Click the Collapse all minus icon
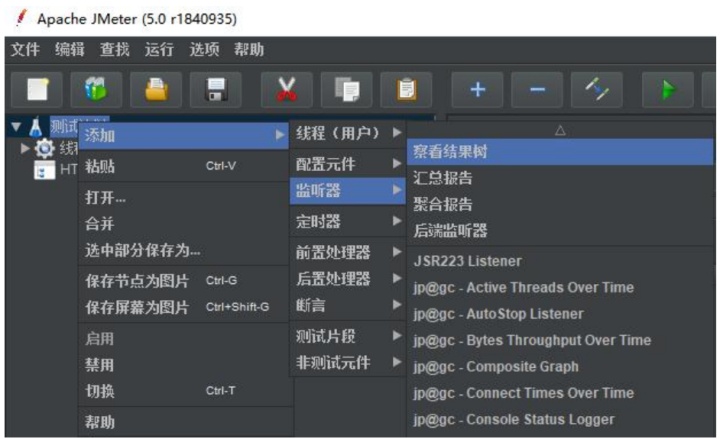The width and height of the screenshot is (720, 439). (x=537, y=89)
